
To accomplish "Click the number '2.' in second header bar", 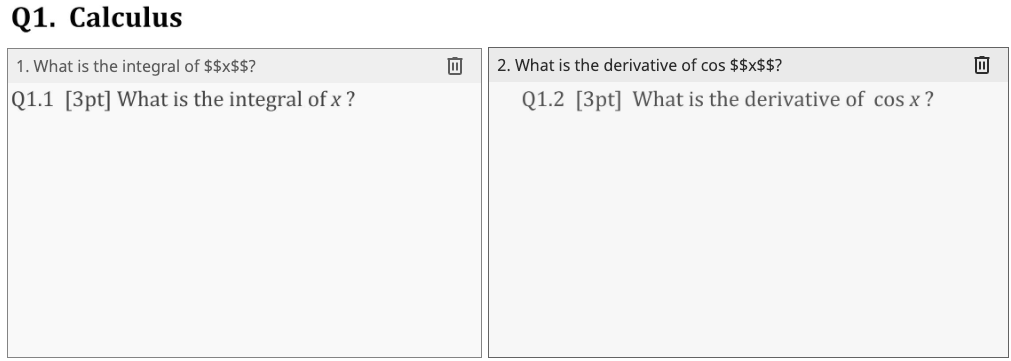I will click(504, 65).
